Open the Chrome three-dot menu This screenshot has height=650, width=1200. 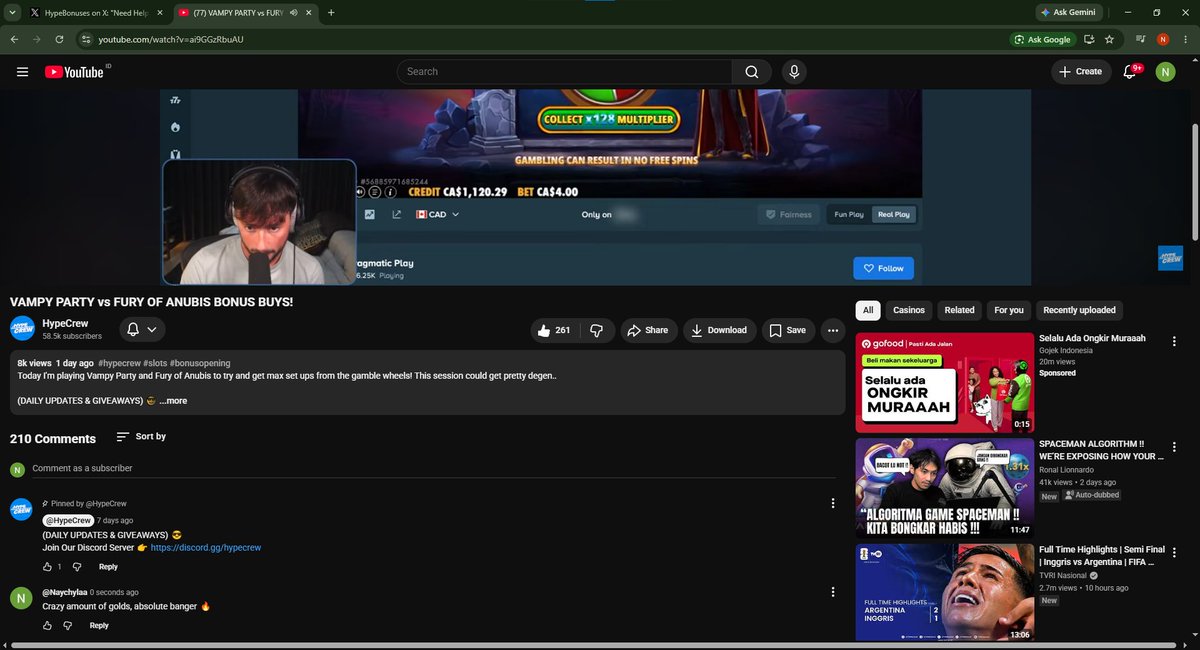tap(1186, 39)
